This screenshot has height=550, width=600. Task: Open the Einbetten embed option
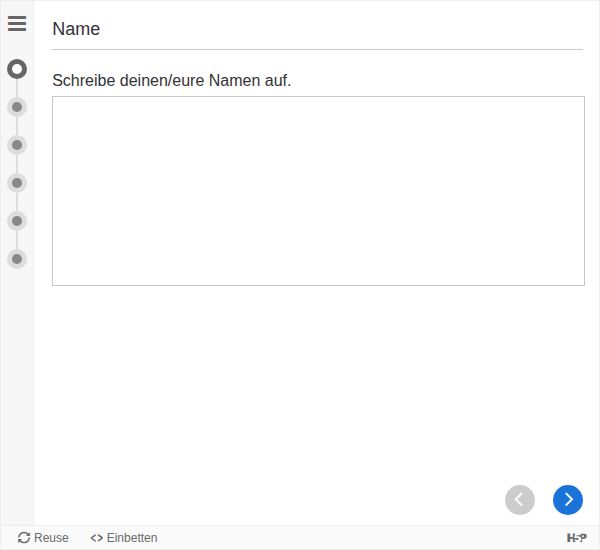point(123,538)
